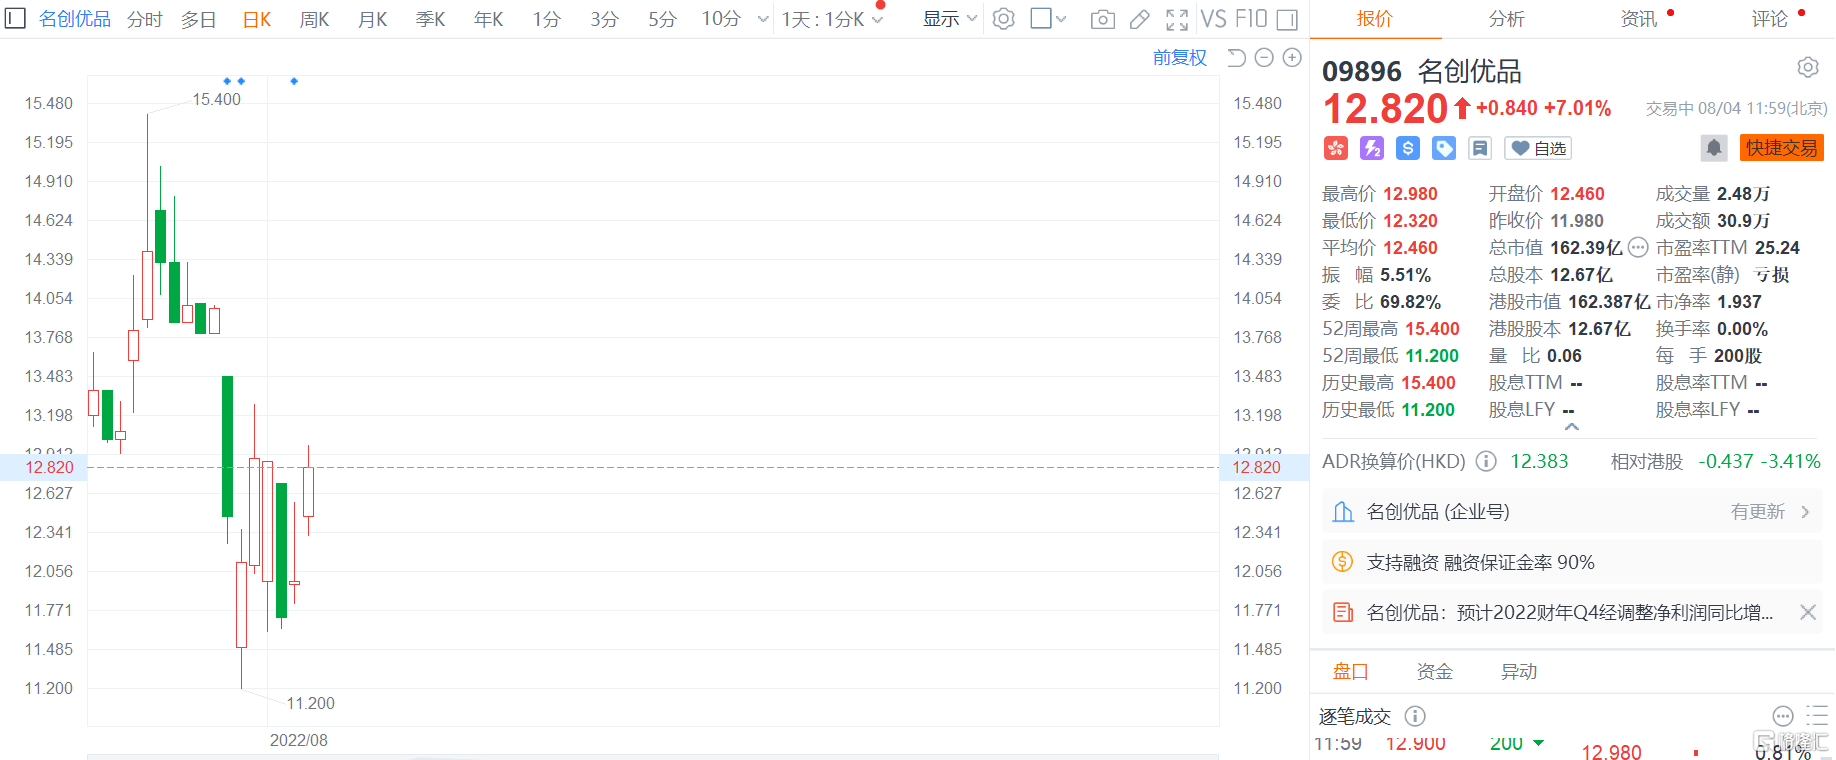
Task: Click VS compare stocks button
Action: coord(1212,19)
